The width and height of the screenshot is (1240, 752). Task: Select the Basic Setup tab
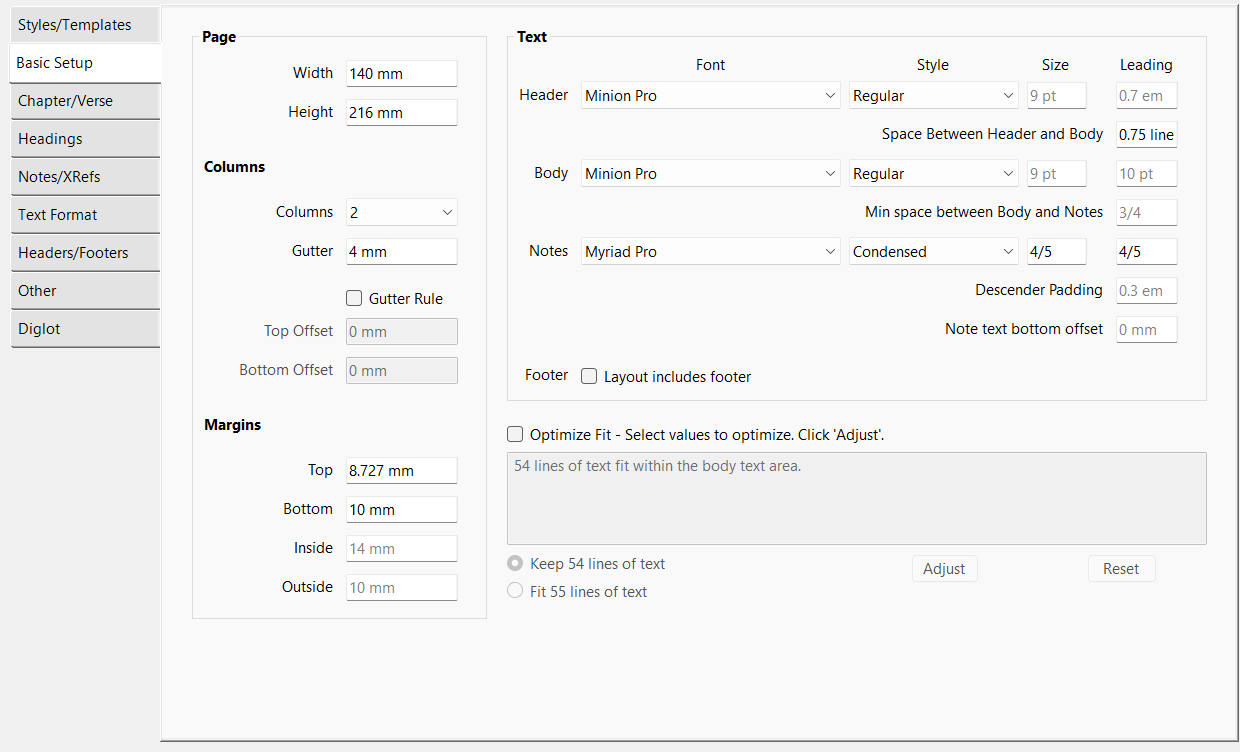[x=85, y=63]
